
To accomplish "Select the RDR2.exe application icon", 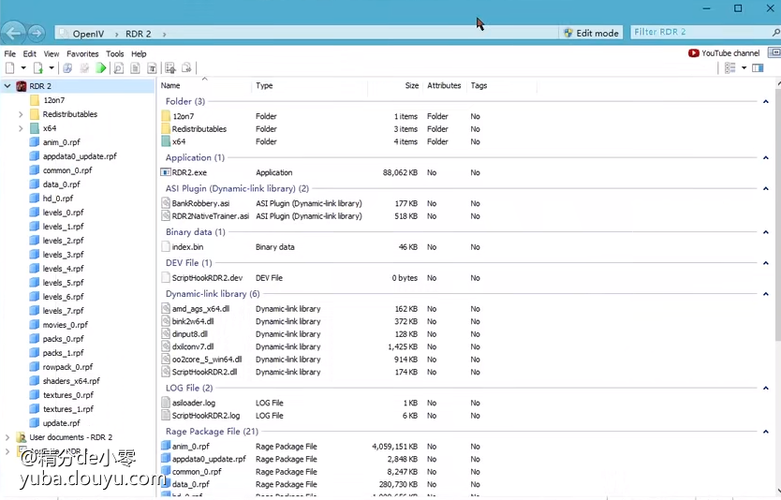I will pos(165,172).
